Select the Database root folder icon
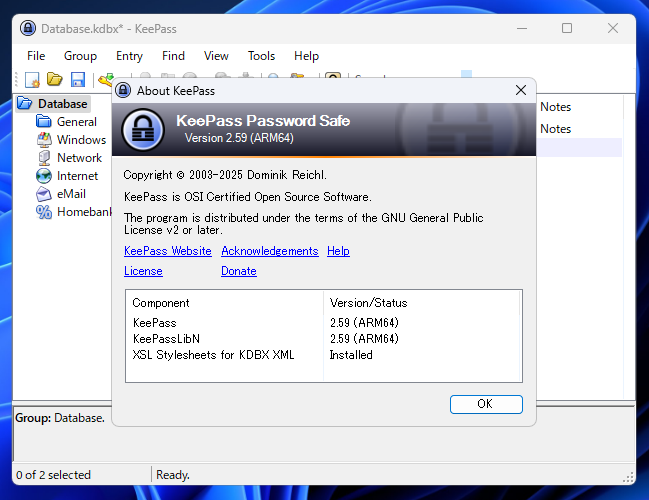649x500 pixels. coord(25,103)
